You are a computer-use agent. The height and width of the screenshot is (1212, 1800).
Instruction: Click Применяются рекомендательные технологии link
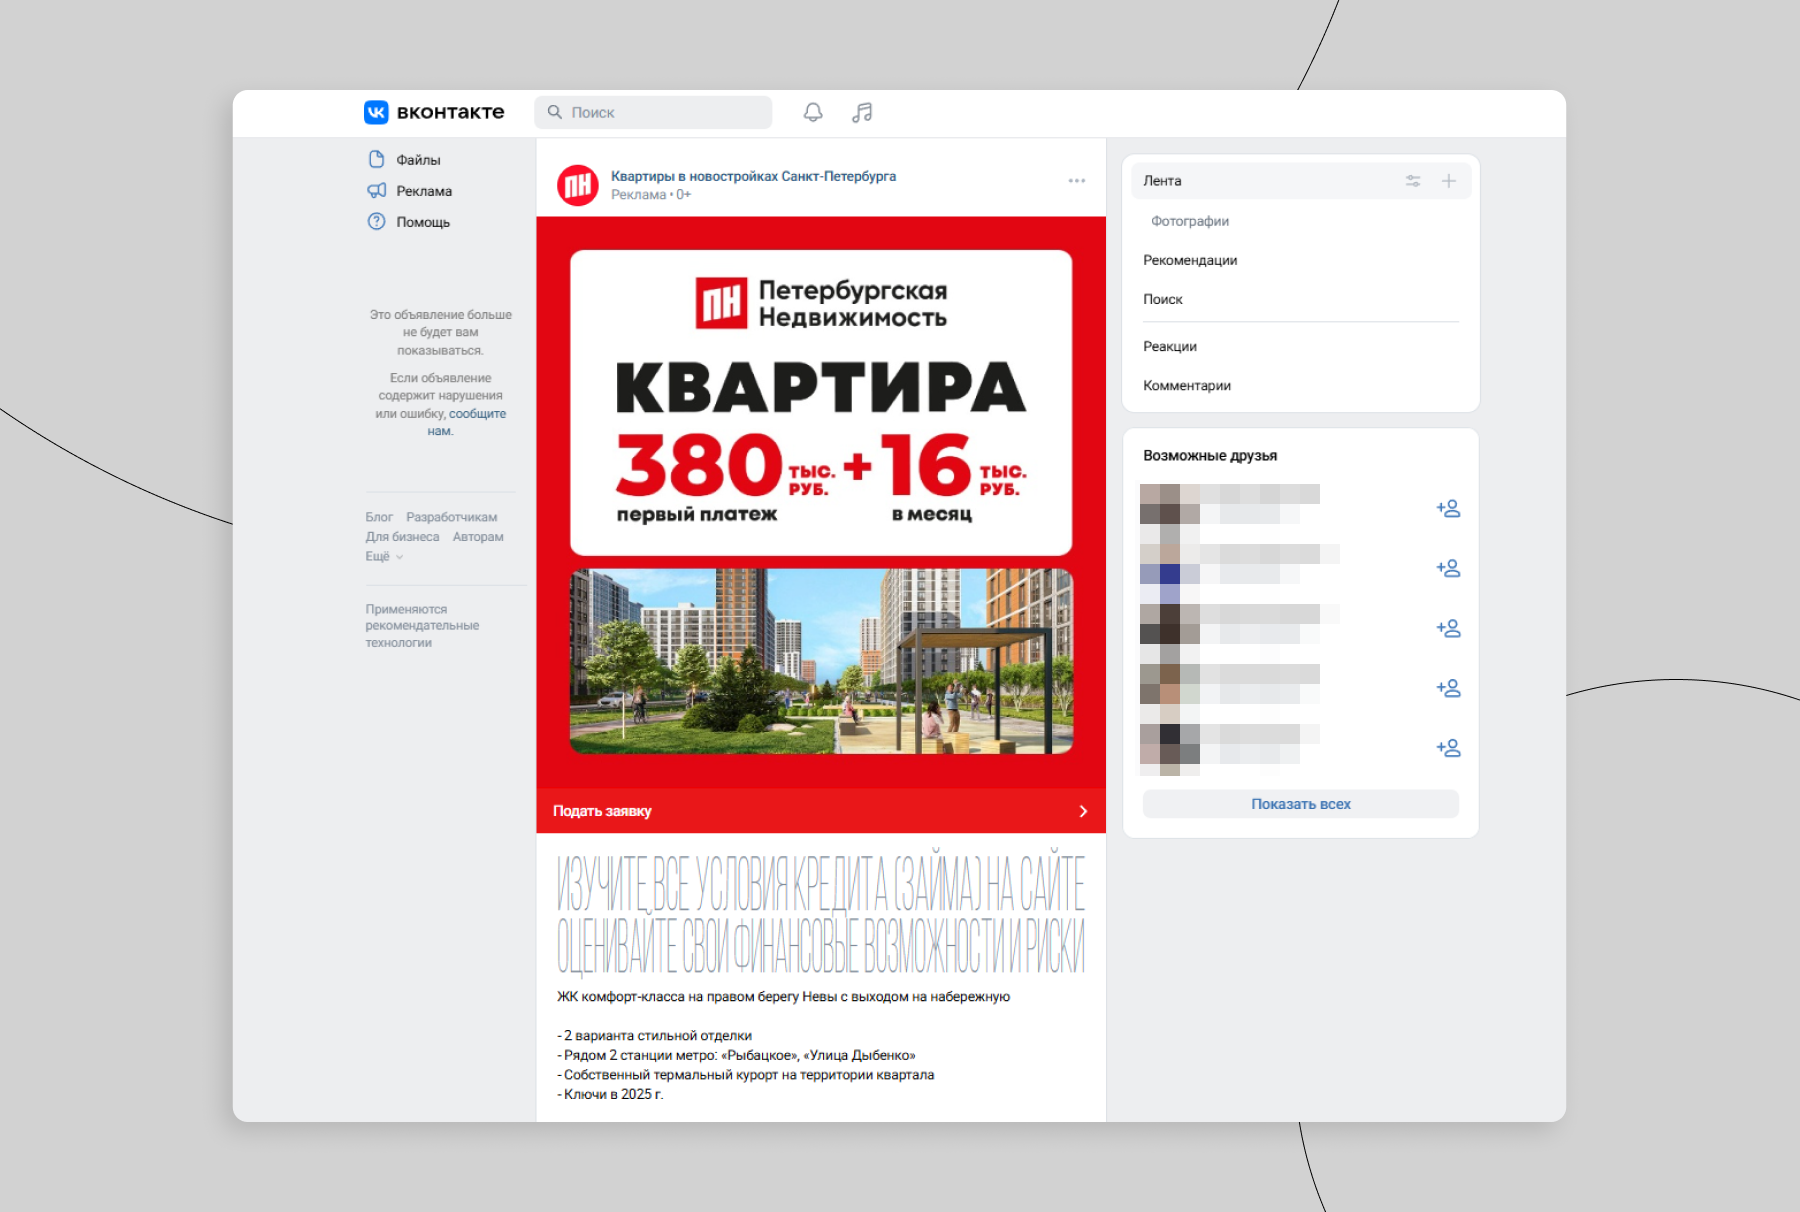(422, 626)
